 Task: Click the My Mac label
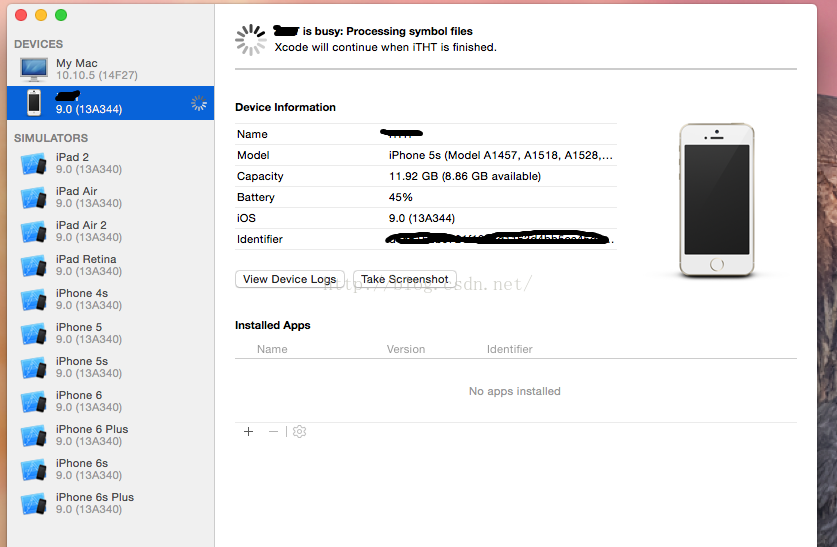pyautogui.click(x=77, y=63)
